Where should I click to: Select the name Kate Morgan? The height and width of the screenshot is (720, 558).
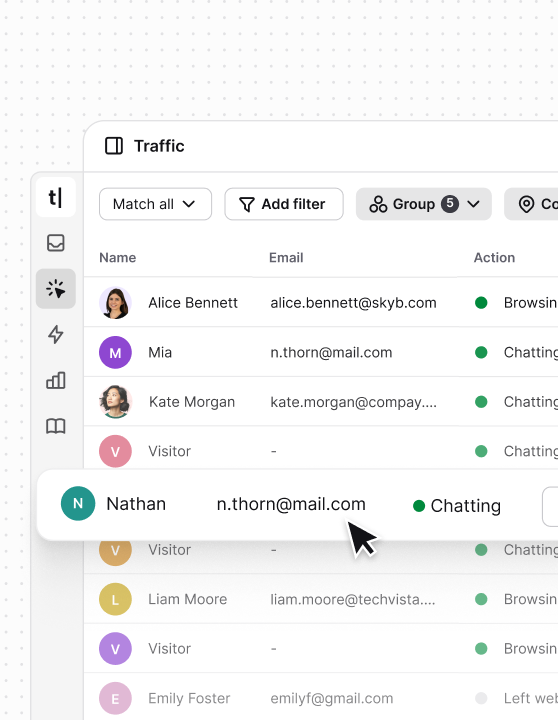coord(192,402)
